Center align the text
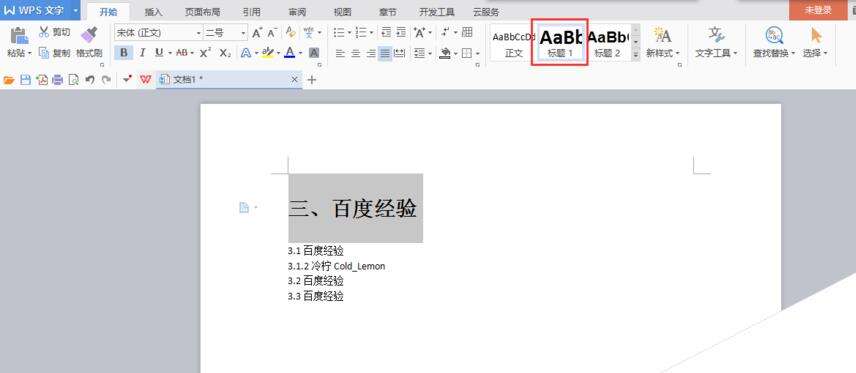This screenshot has height=373, width=856. point(355,54)
